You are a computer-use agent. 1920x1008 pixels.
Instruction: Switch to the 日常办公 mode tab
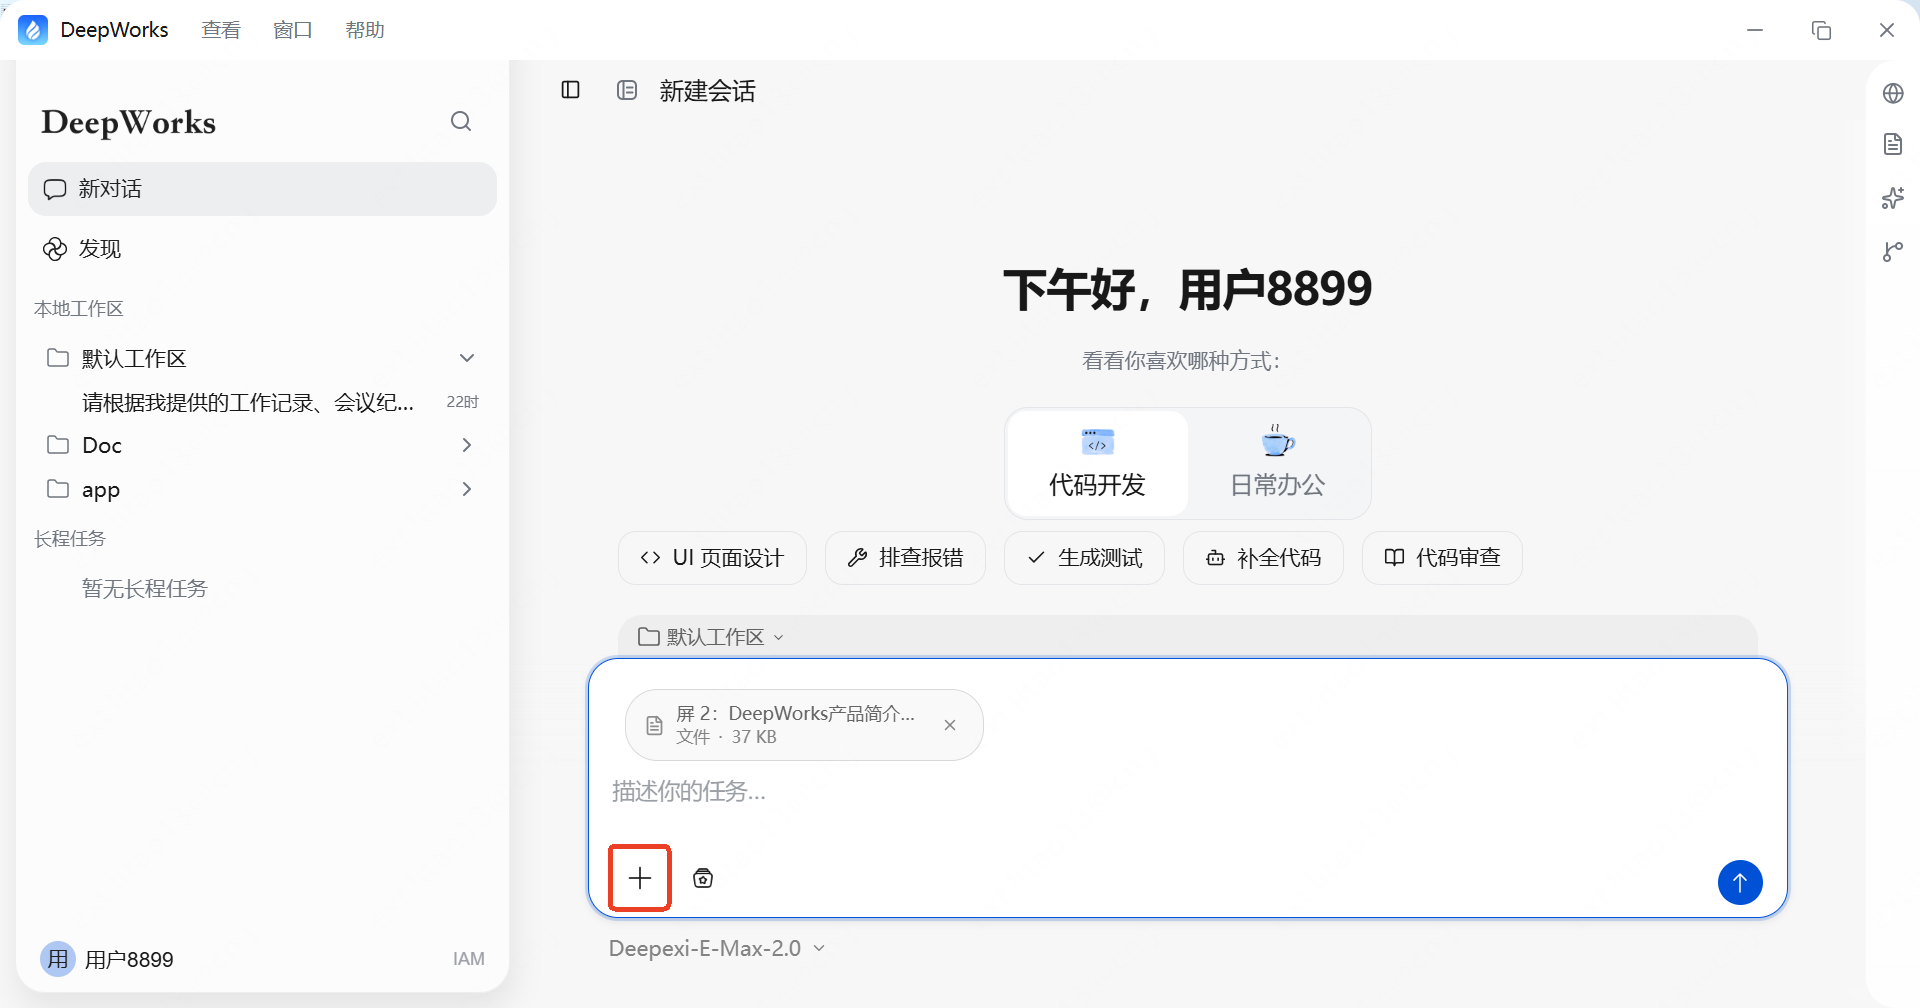pyautogui.click(x=1278, y=463)
